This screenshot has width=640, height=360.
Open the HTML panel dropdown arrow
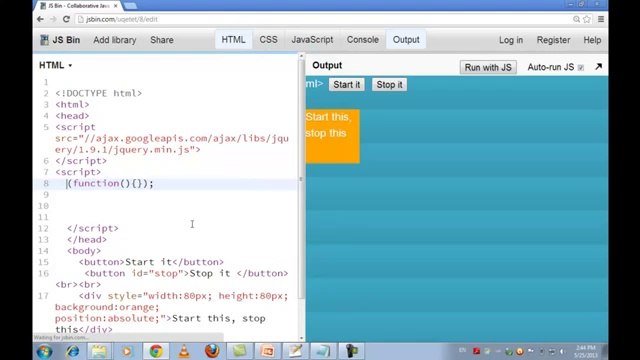70,65
